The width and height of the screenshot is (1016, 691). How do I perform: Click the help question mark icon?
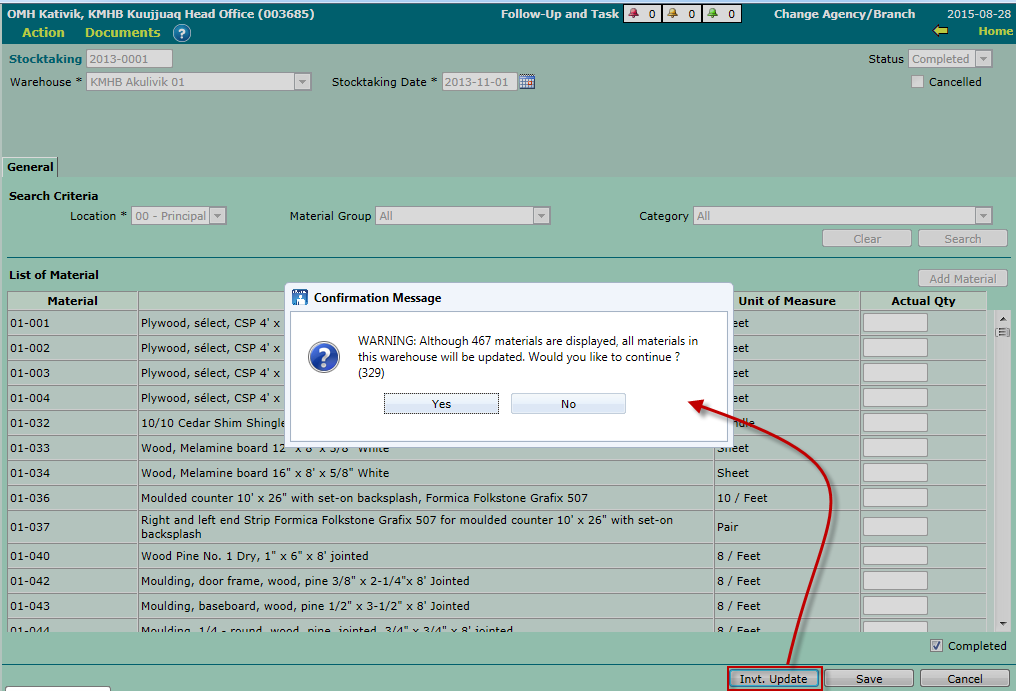tap(181, 33)
